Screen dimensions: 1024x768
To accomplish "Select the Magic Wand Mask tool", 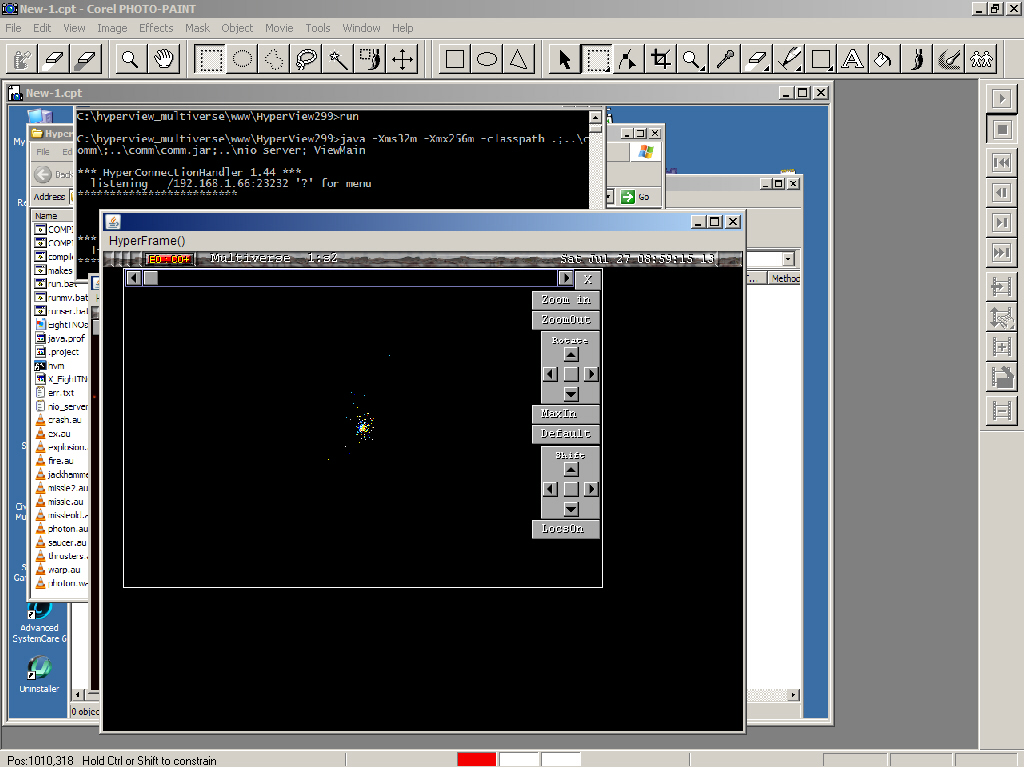I will click(339, 60).
